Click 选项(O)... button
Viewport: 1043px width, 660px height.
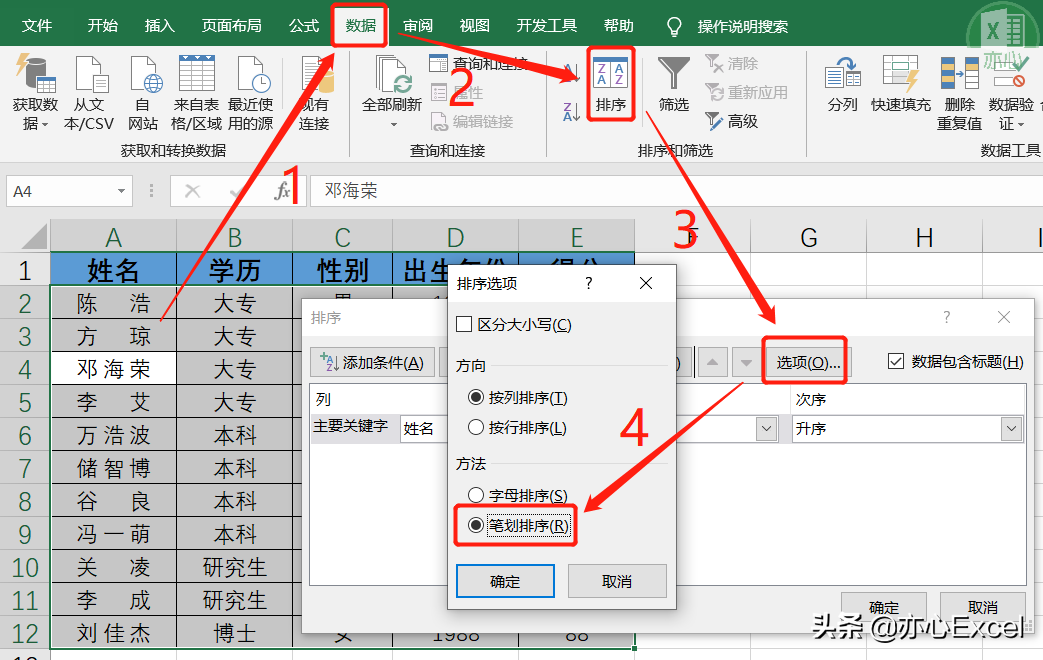tap(808, 363)
